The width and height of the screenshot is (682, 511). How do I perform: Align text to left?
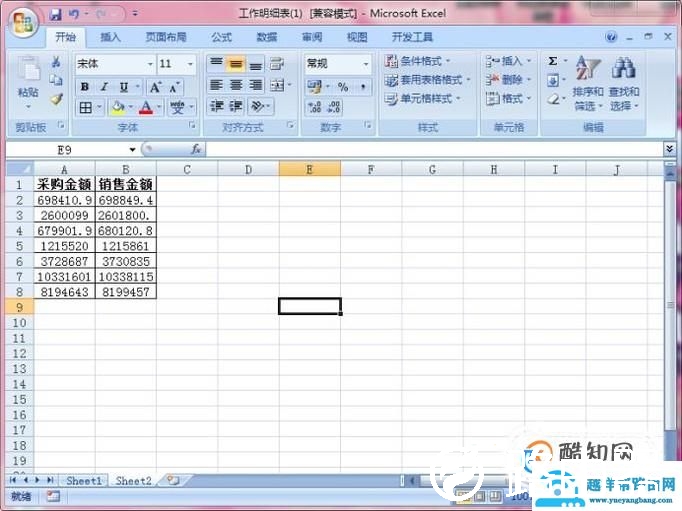[216, 85]
